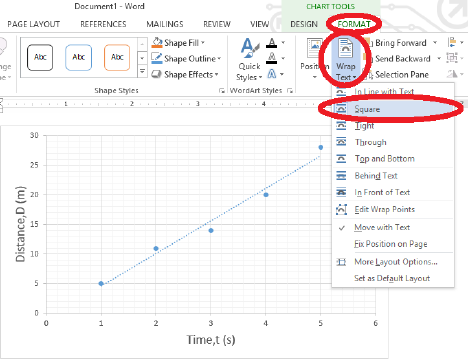
Task: Open WordArt Styles dialog launcher
Action: coord(290,90)
